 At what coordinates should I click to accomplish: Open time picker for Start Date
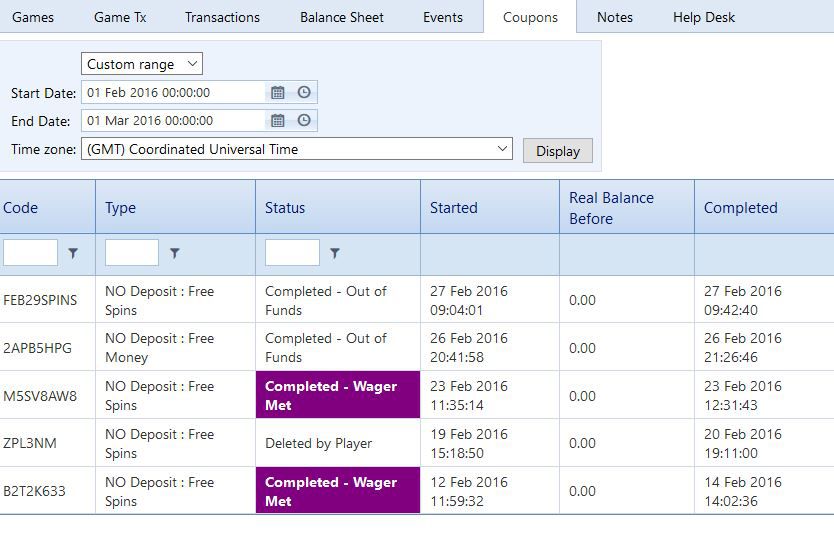tap(304, 92)
